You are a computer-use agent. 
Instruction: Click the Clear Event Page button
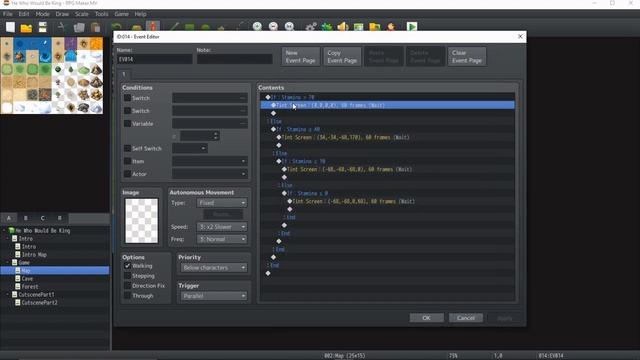(467, 56)
